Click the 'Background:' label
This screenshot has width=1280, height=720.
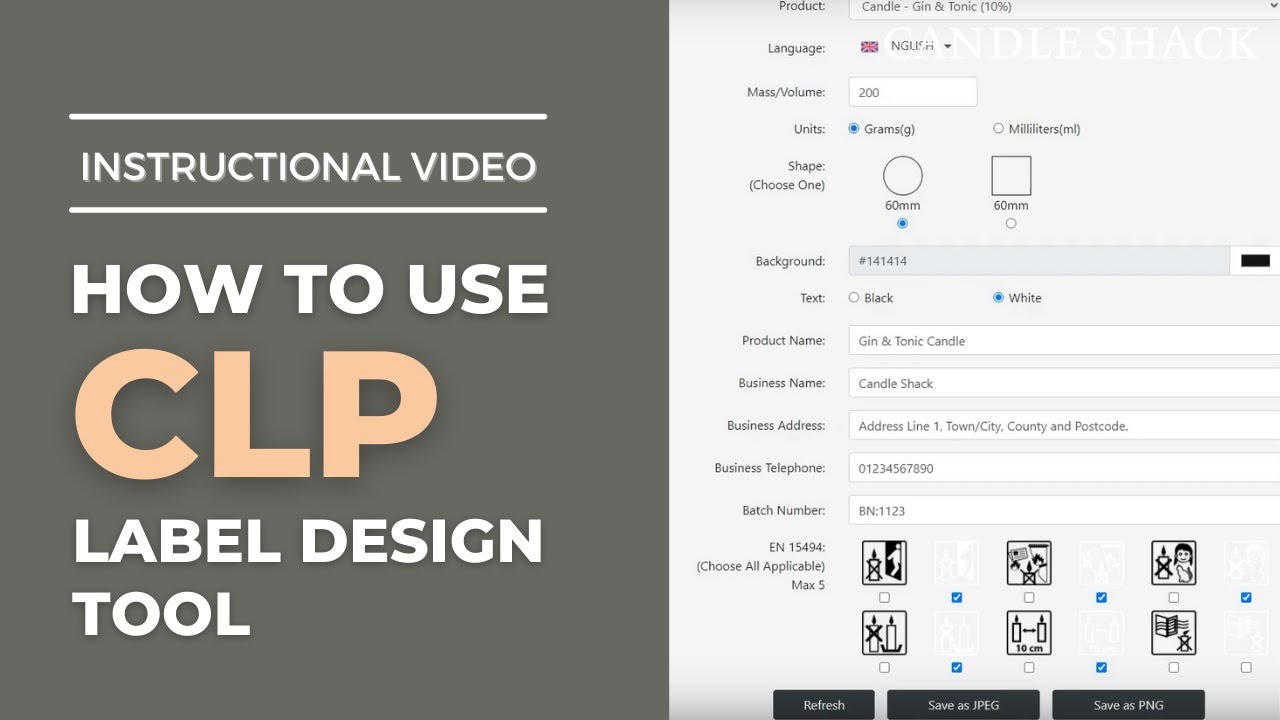pos(790,261)
